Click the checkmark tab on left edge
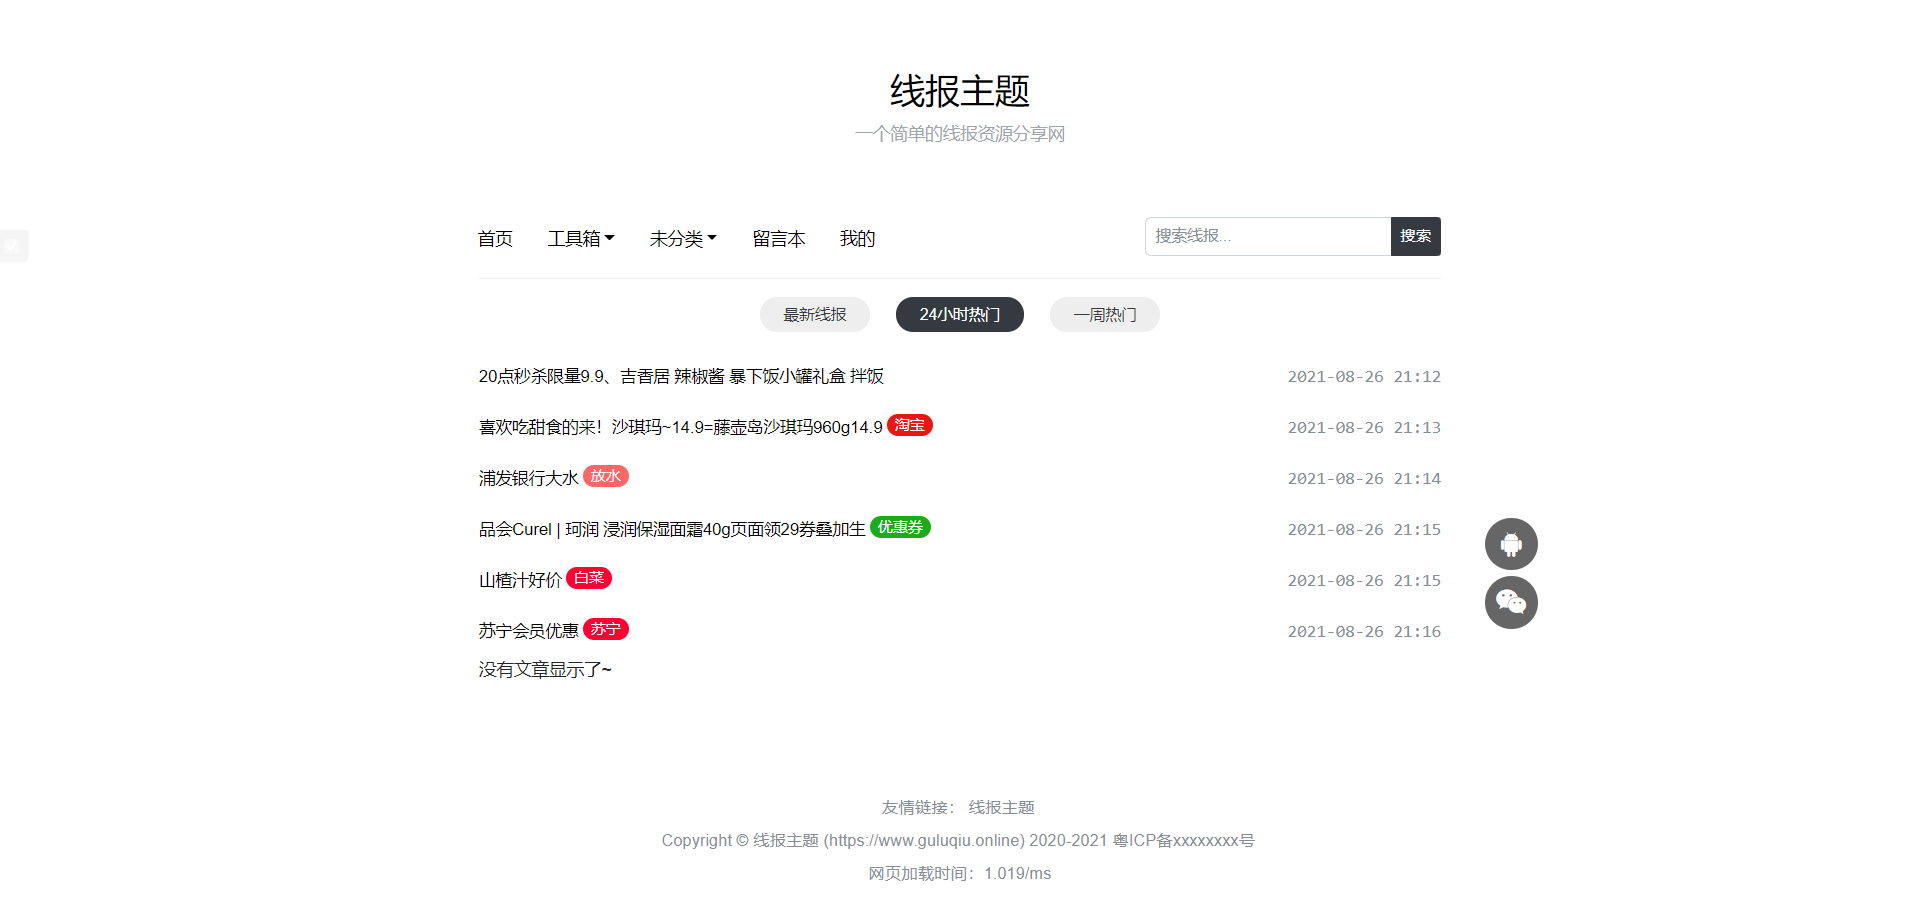Viewport: 1920px width, 902px height. tap(13, 245)
